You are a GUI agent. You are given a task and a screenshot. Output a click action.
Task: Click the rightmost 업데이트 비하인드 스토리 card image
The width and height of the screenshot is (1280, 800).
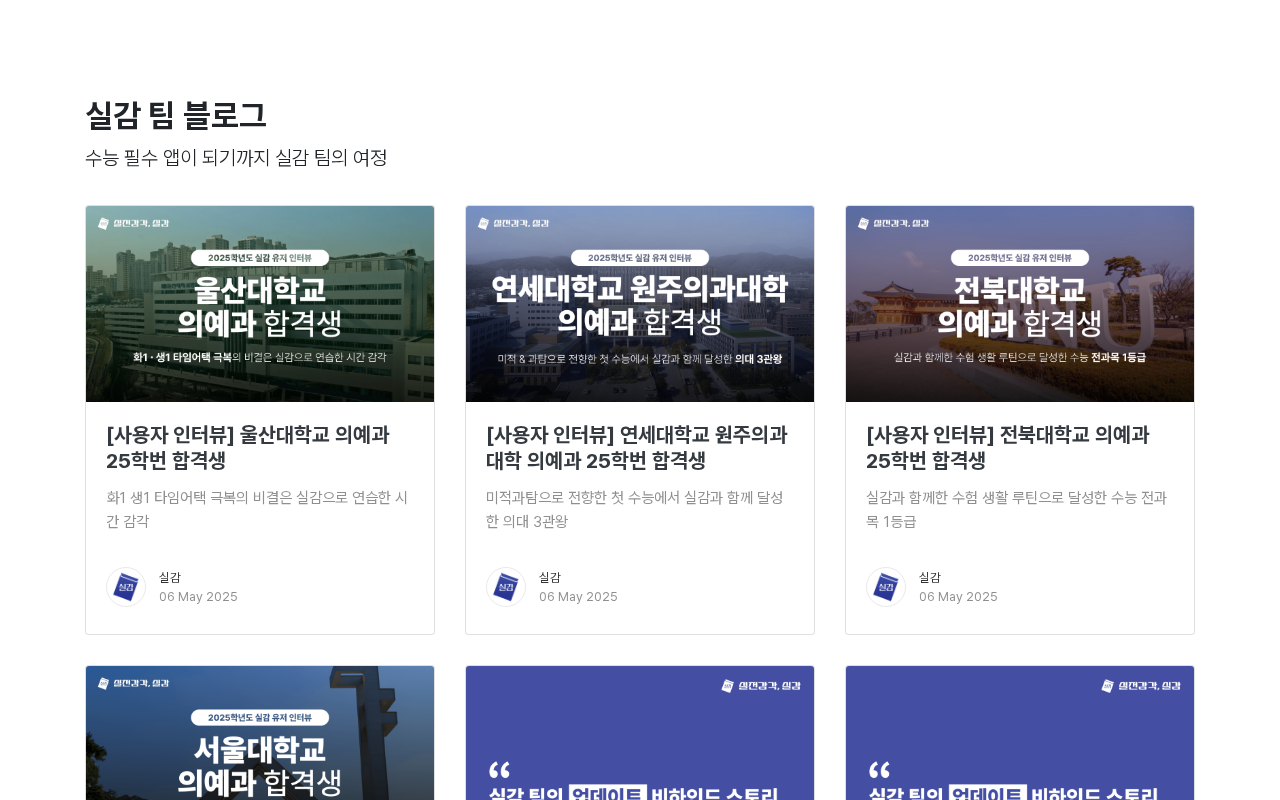pos(1020,733)
